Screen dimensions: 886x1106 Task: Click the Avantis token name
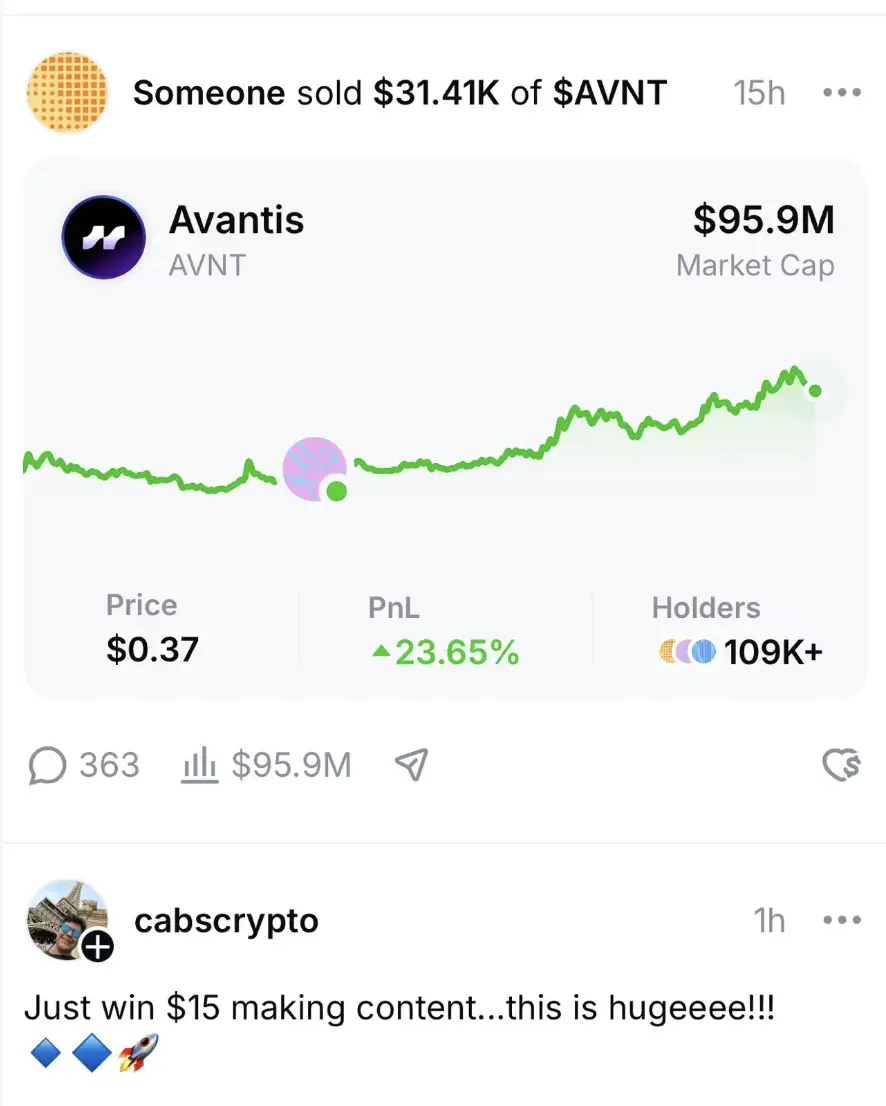[236, 220]
